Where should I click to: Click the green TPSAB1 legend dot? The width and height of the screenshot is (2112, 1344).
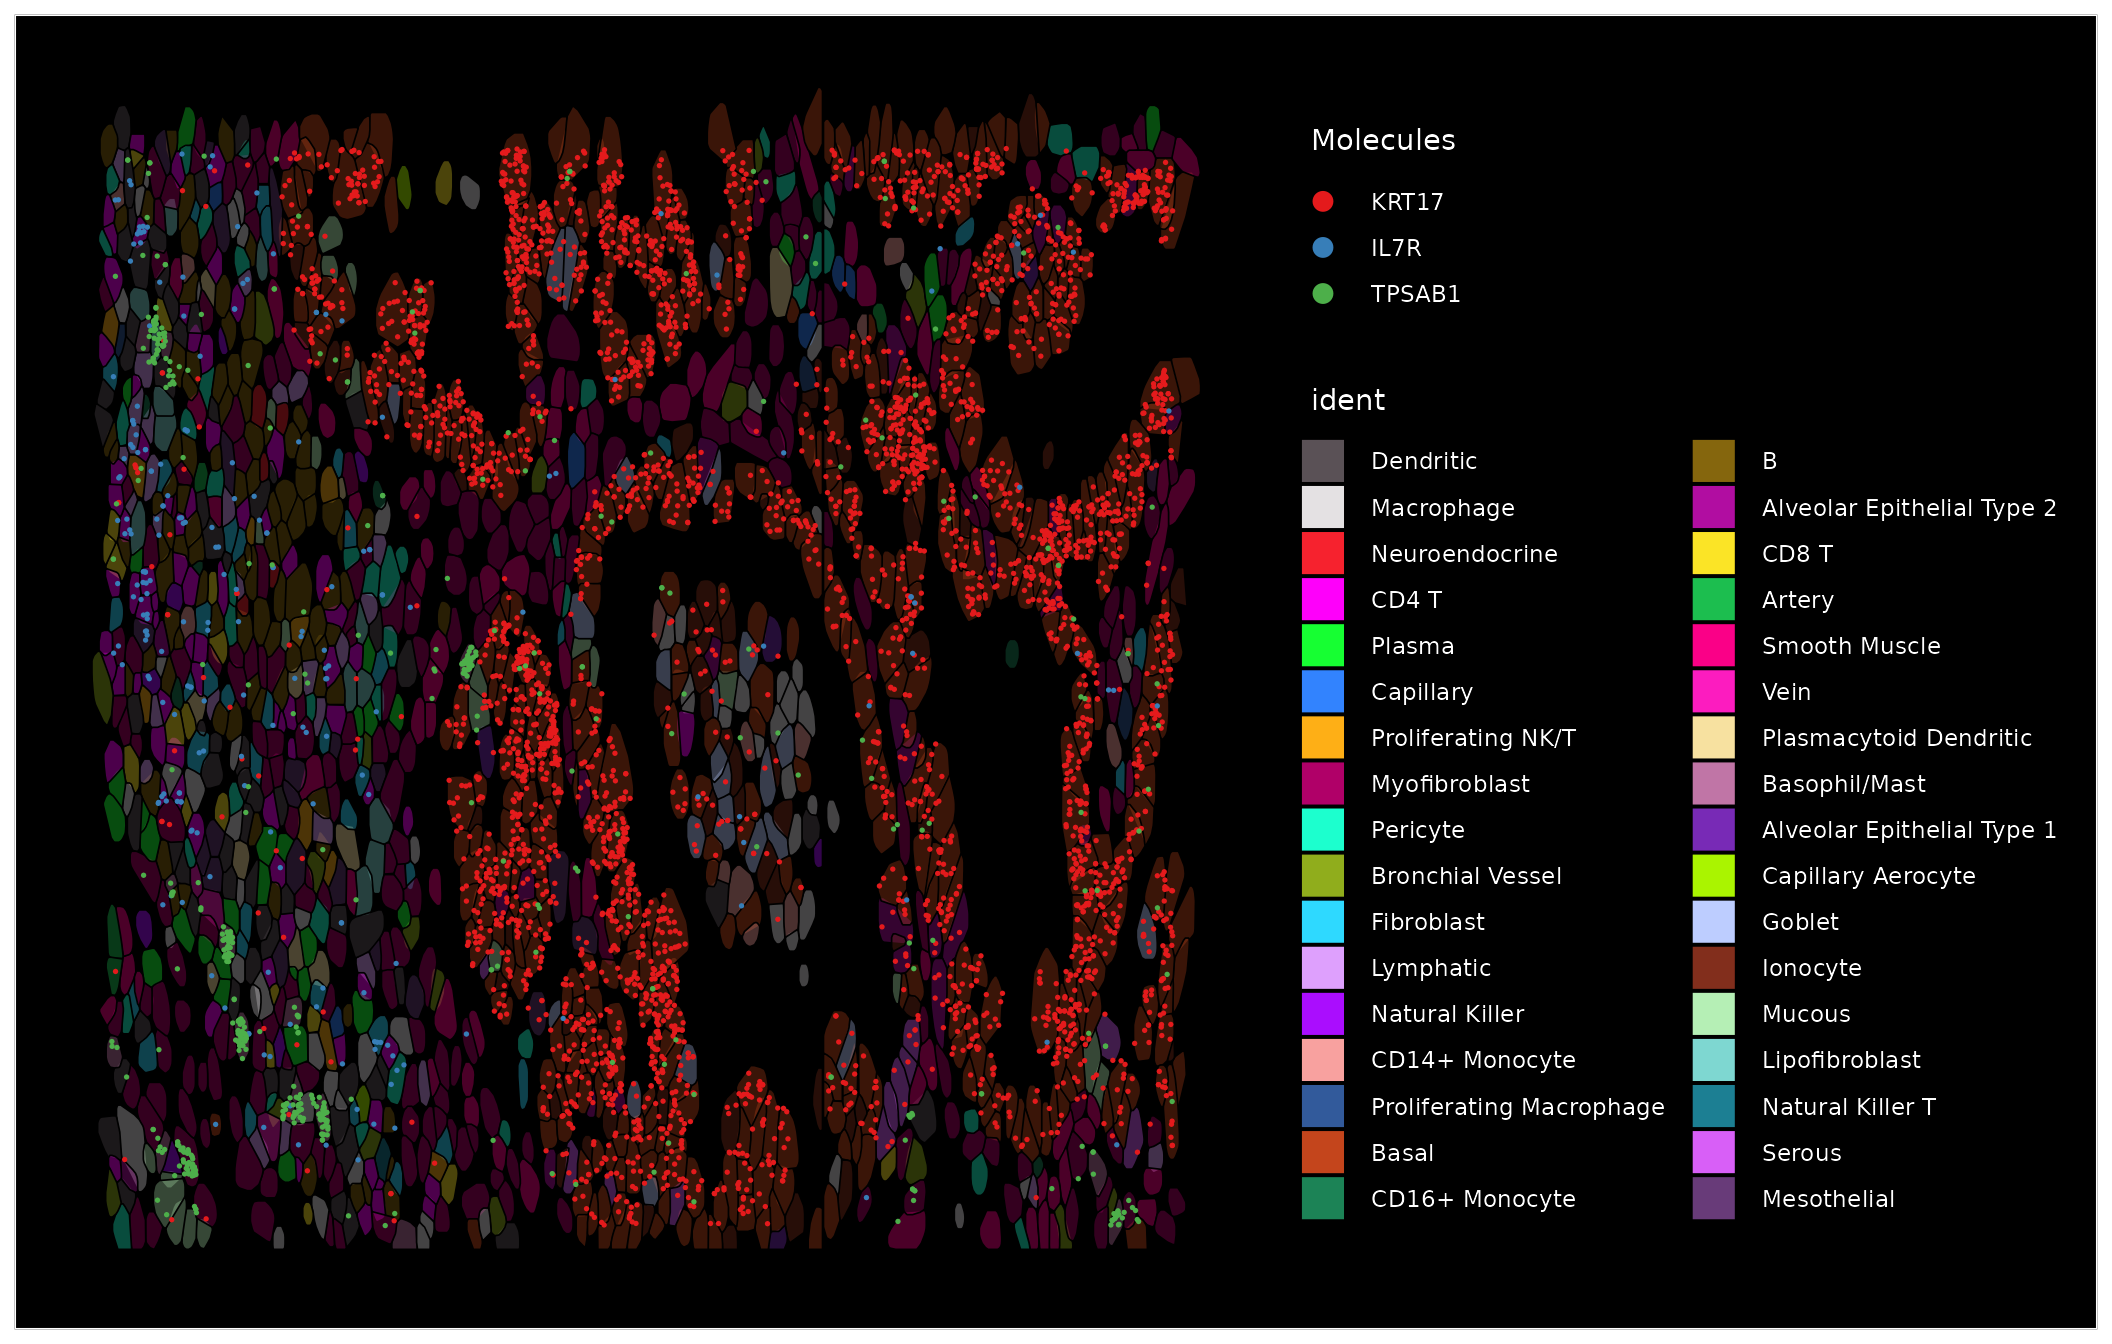tap(1322, 294)
